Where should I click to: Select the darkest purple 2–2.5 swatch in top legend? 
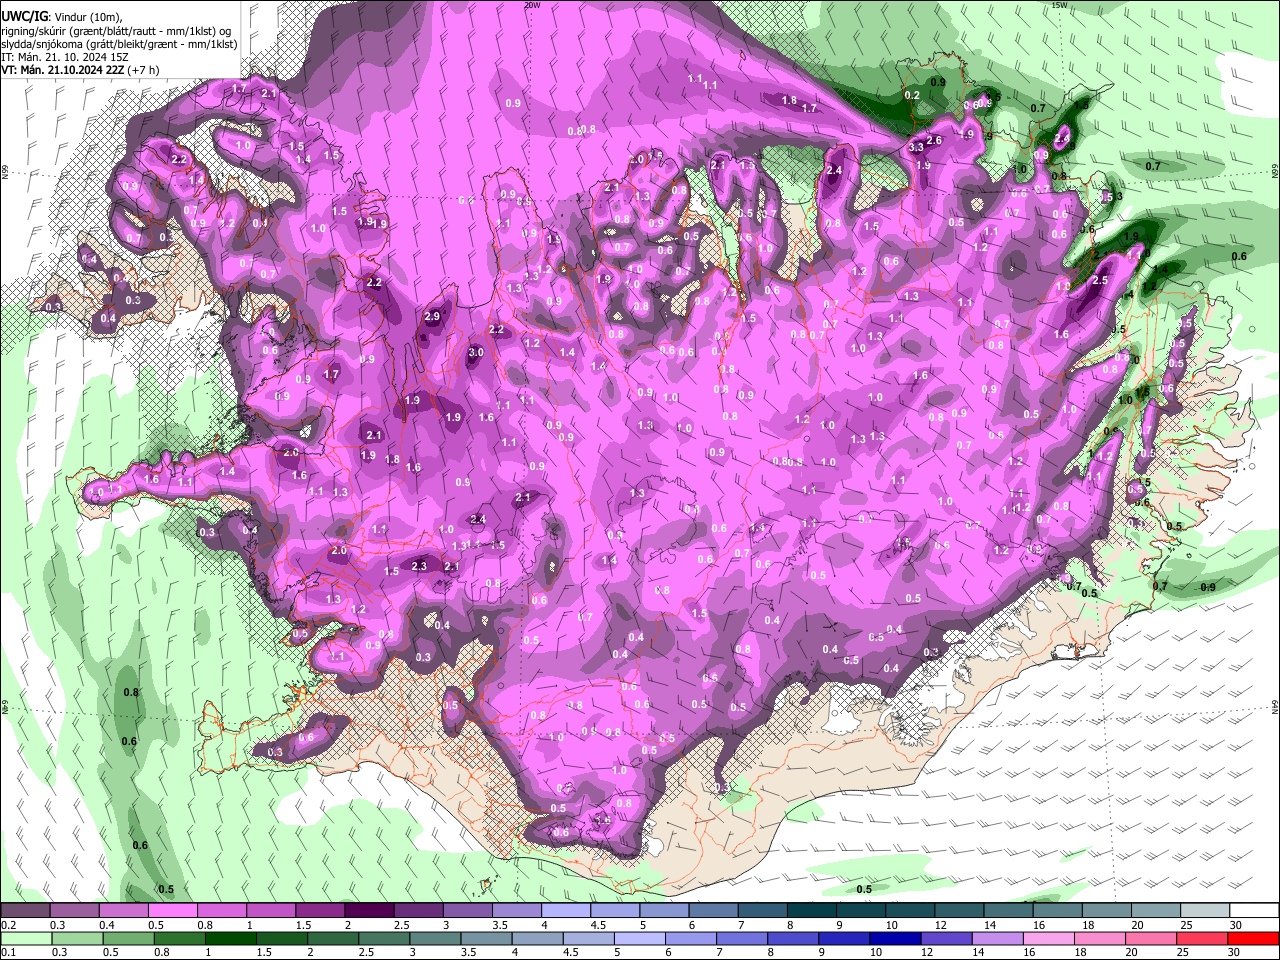click(x=368, y=911)
